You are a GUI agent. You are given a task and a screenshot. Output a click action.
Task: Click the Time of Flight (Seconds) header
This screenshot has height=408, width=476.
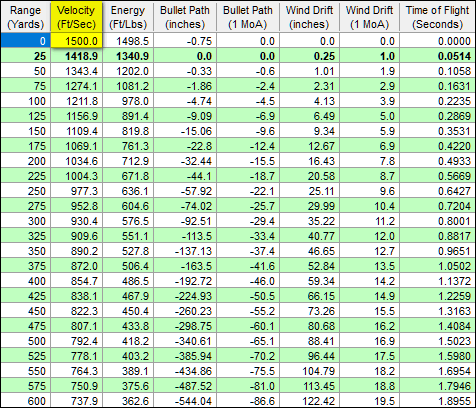coord(437,17)
